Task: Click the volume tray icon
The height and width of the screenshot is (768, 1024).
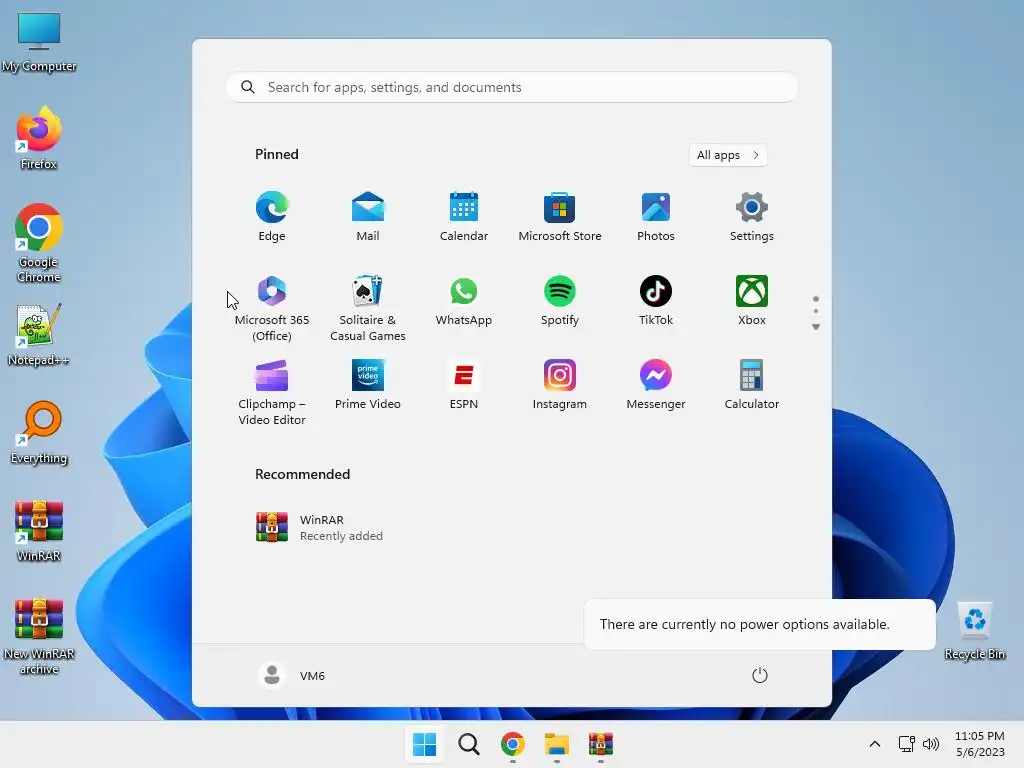Action: (931, 744)
